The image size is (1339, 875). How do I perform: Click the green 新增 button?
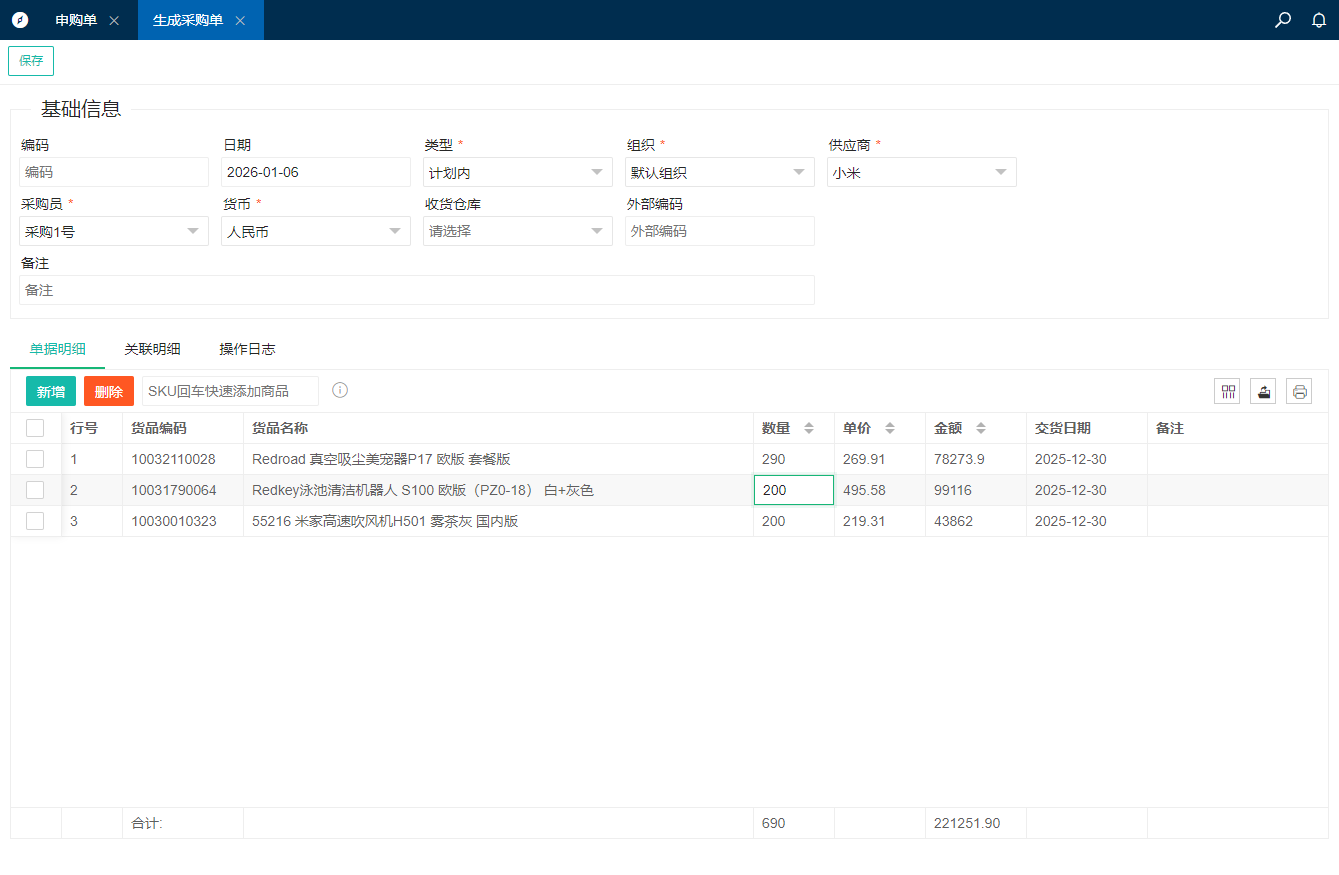(51, 391)
